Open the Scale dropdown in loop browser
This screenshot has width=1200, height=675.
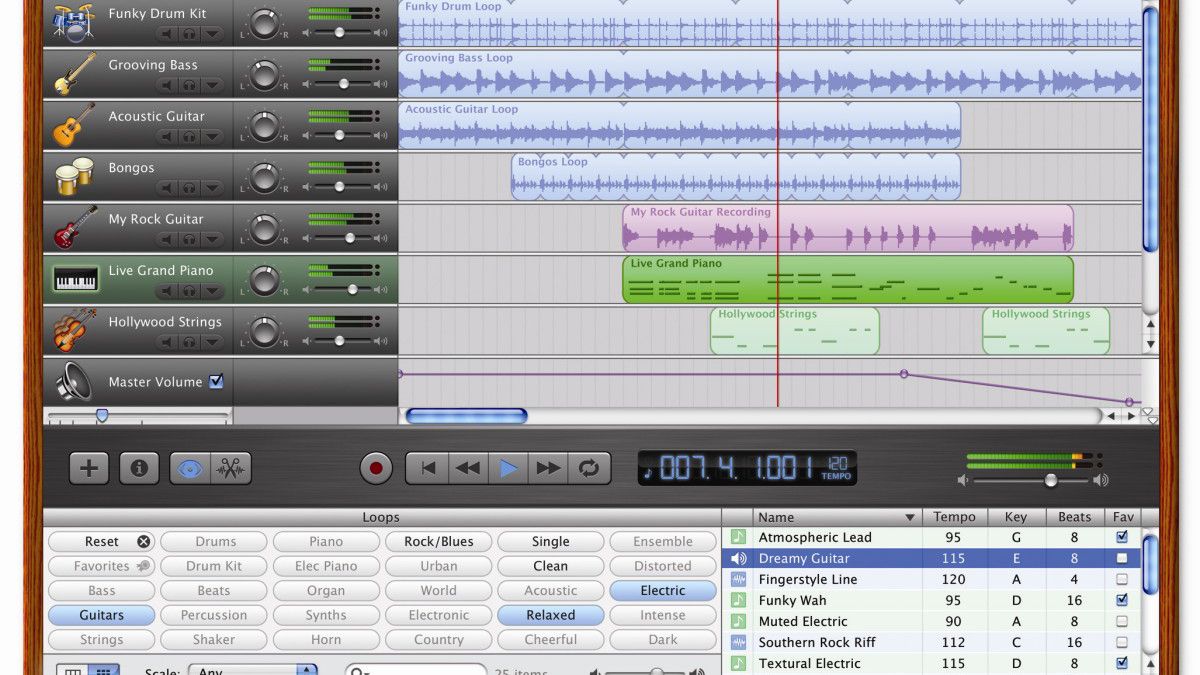pyautogui.click(x=253, y=671)
